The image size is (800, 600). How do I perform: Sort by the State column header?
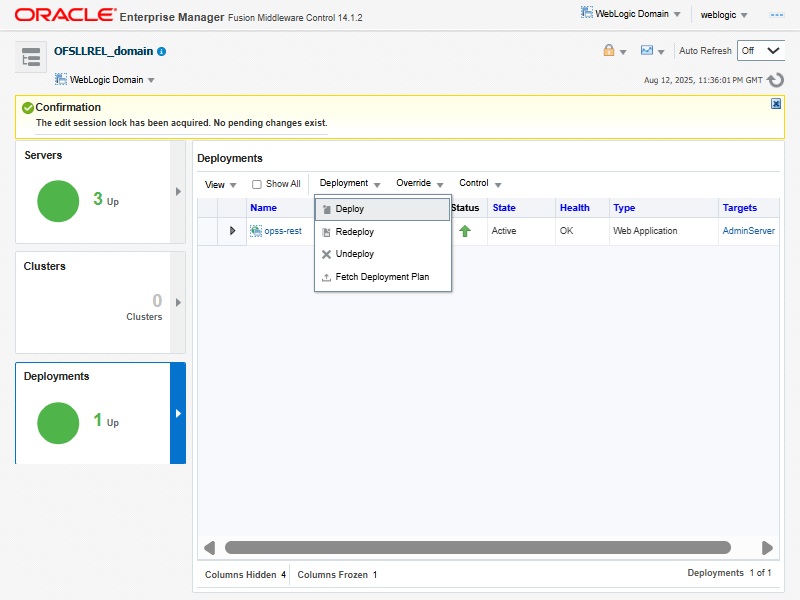504,208
